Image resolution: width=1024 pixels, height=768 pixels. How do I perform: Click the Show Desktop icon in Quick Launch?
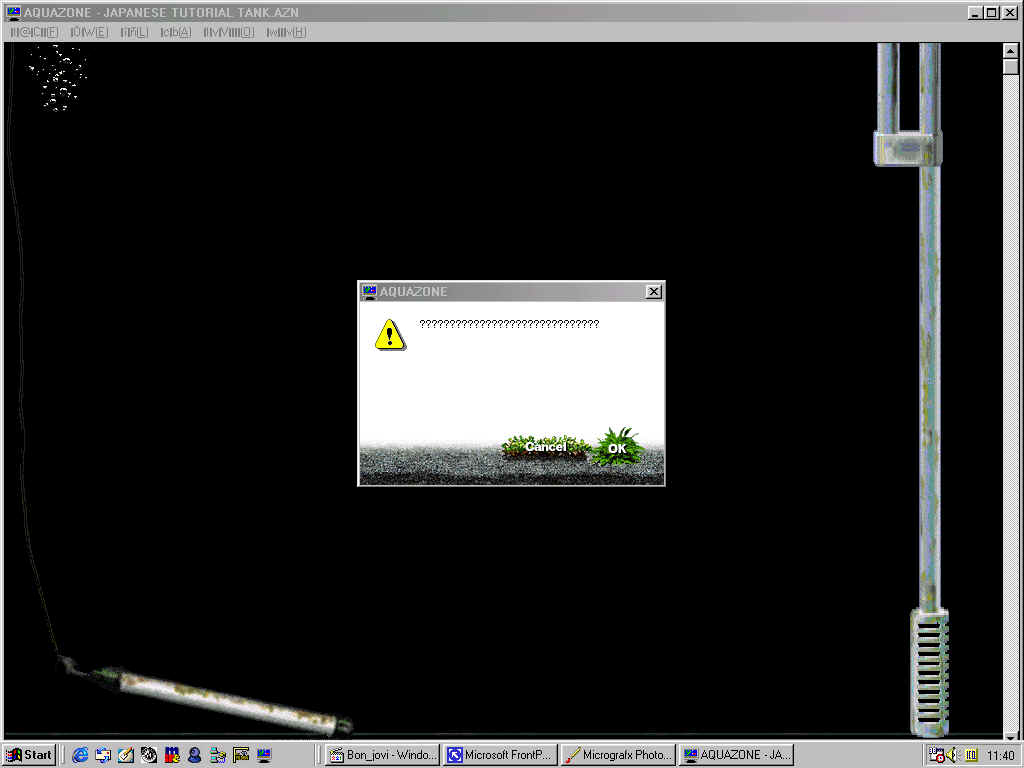pyautogui.click(x=126, y=755)
